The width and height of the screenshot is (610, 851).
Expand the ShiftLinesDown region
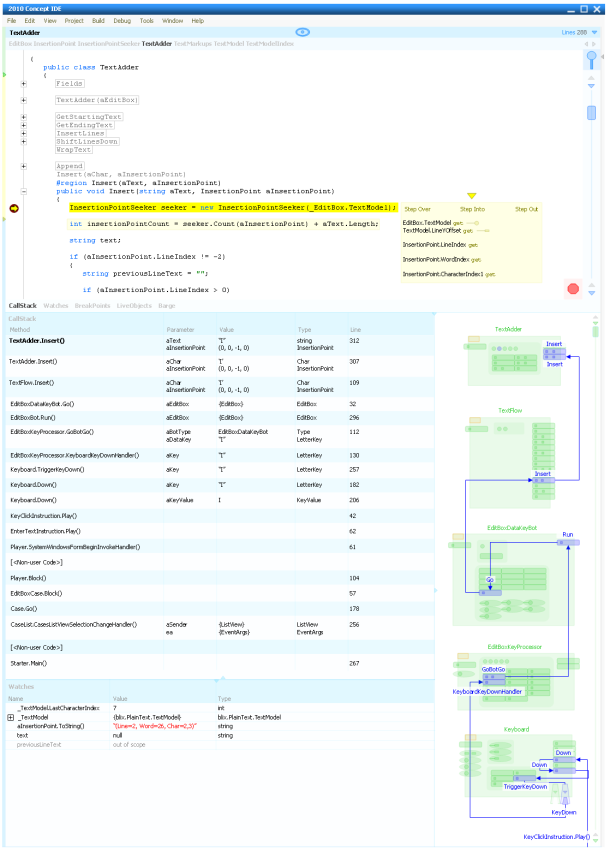23,142
